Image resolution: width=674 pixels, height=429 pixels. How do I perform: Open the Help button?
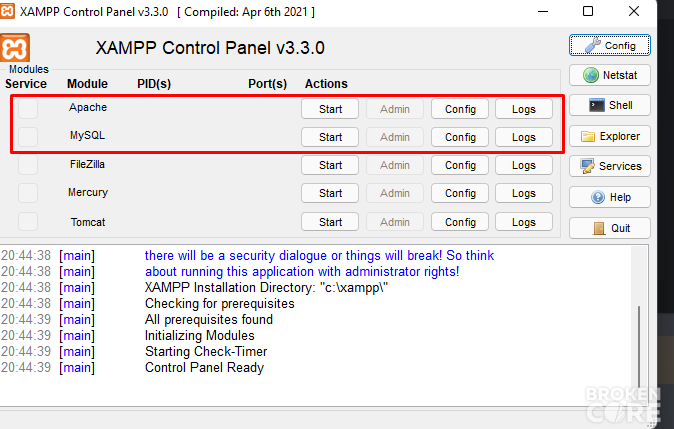pyautogui.click(x=610, y=197)
